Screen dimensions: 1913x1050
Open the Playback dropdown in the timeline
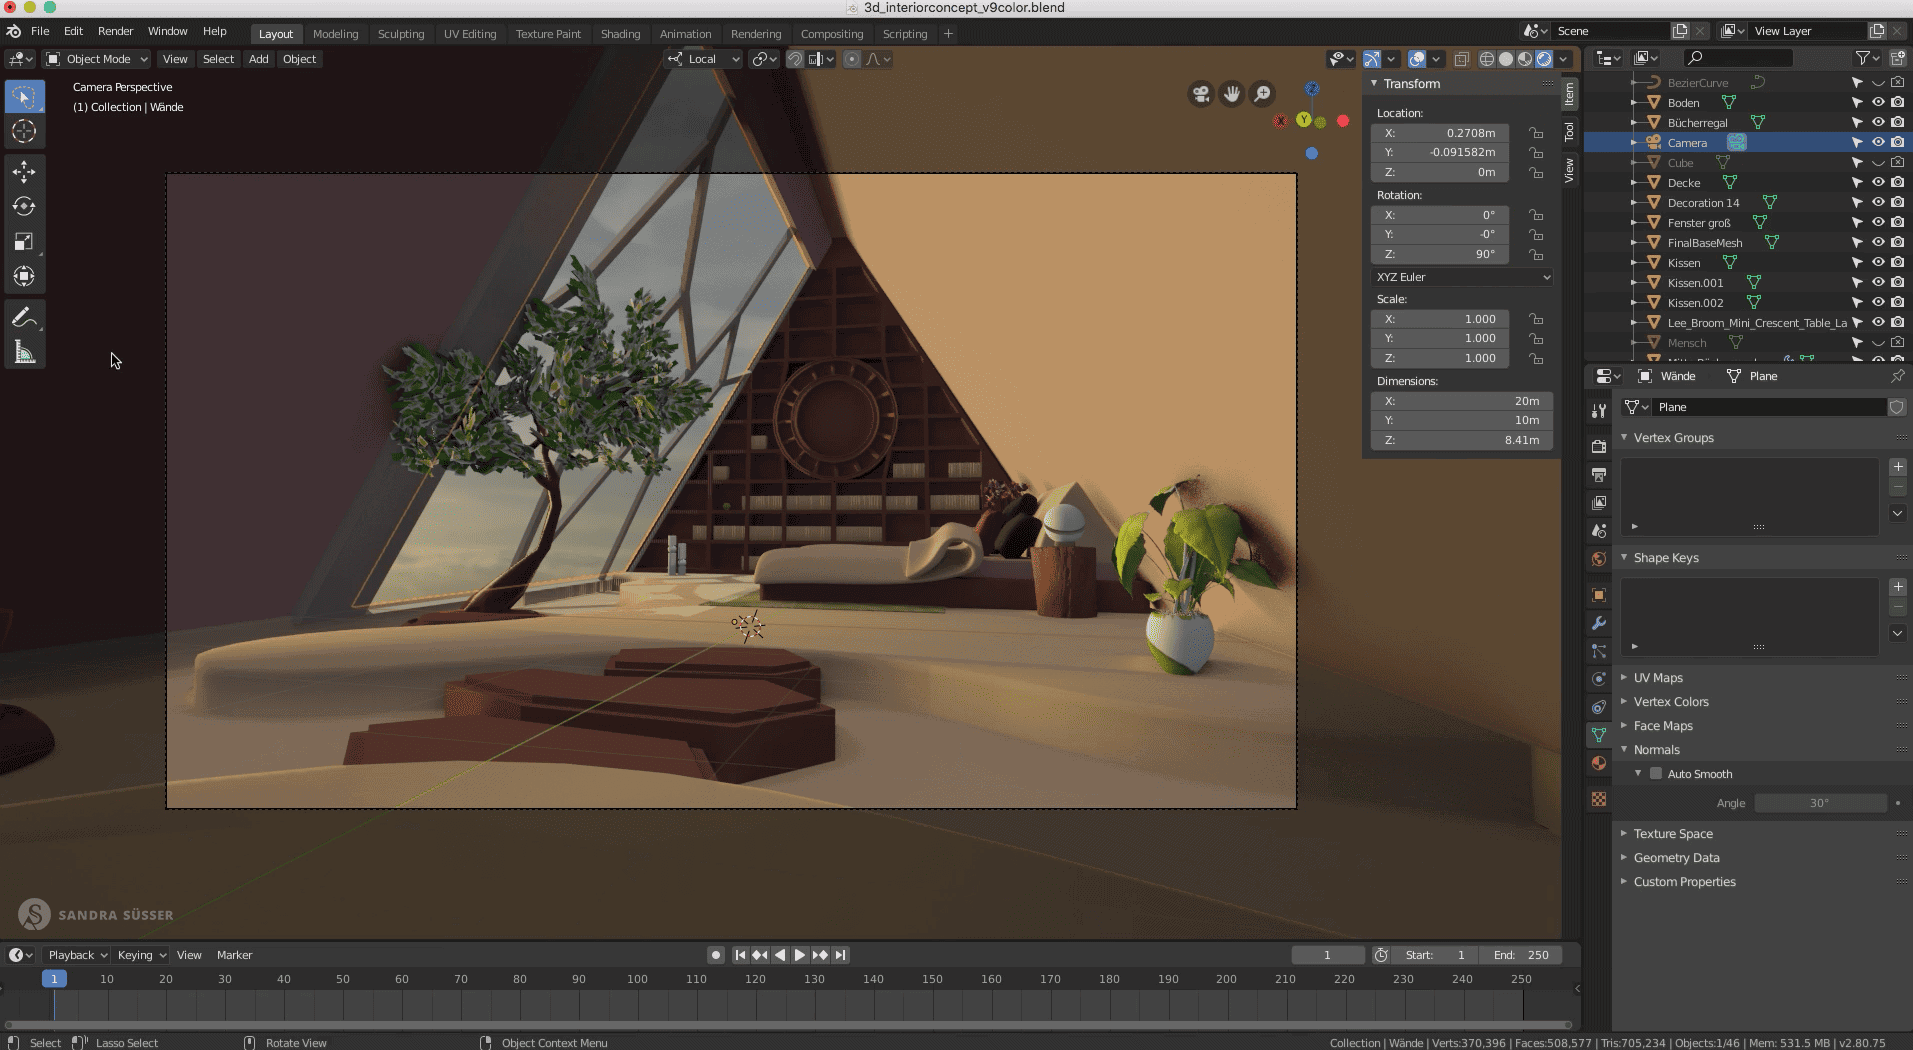(78, 955)
